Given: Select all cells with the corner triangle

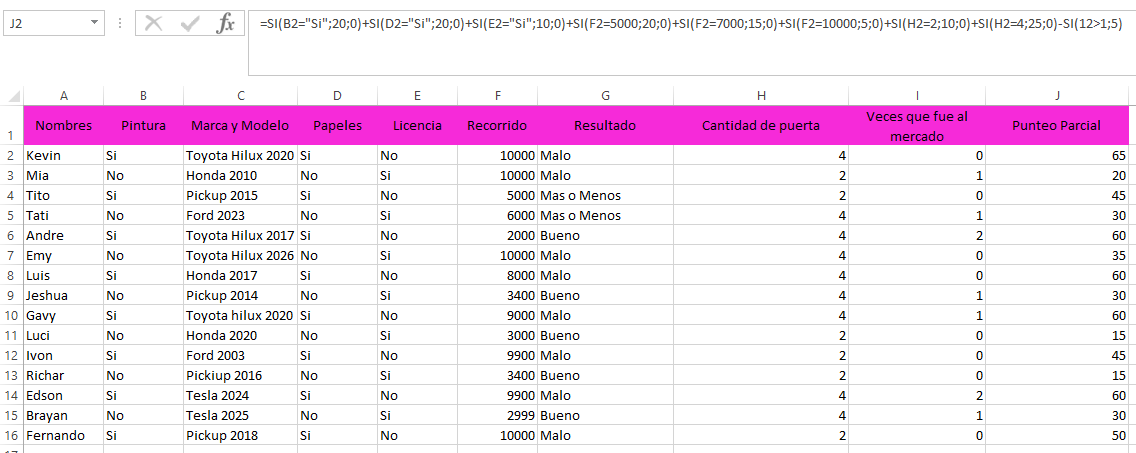Looking at the screenshot, I should click(x=13, y=96).
